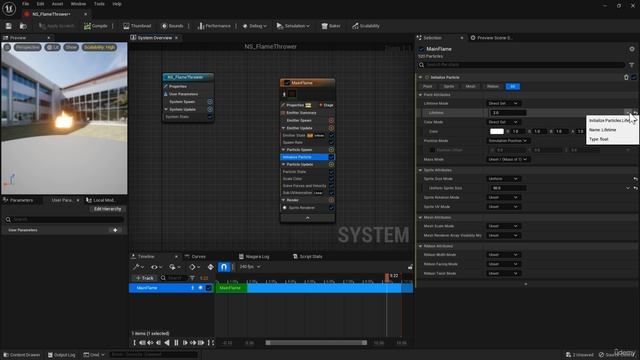This screenshot has width=640, height=360.
Task: Toggle the System State module checkbox
Action: click(210, 117)
